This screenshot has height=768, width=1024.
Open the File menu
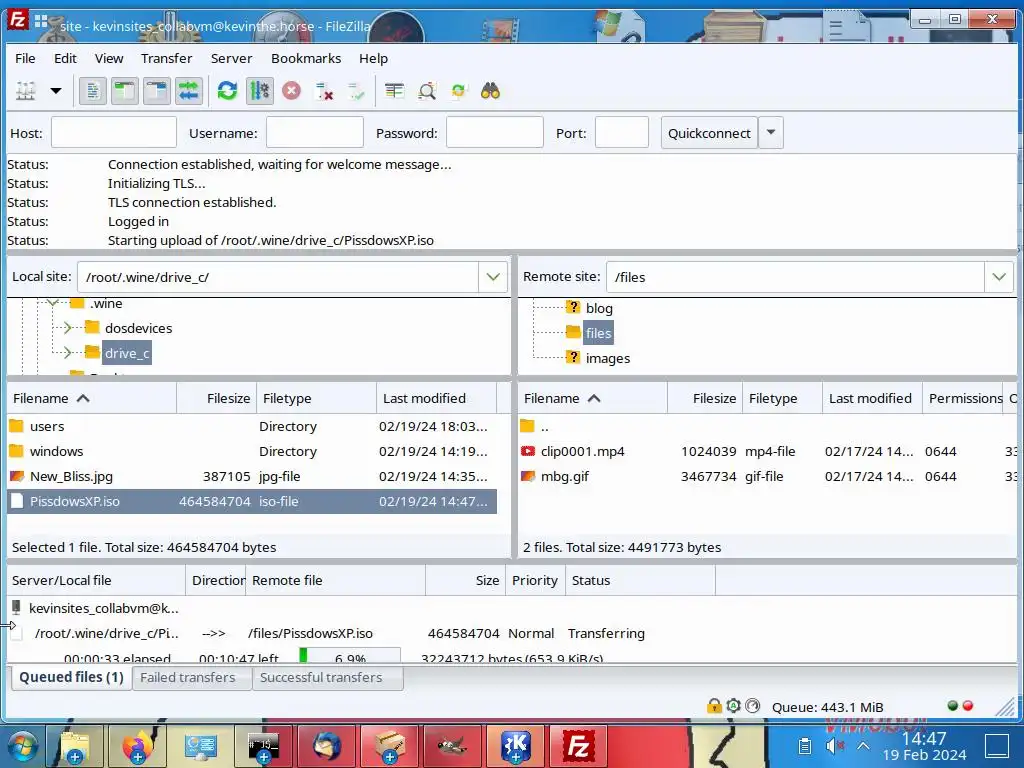(25, 58)
